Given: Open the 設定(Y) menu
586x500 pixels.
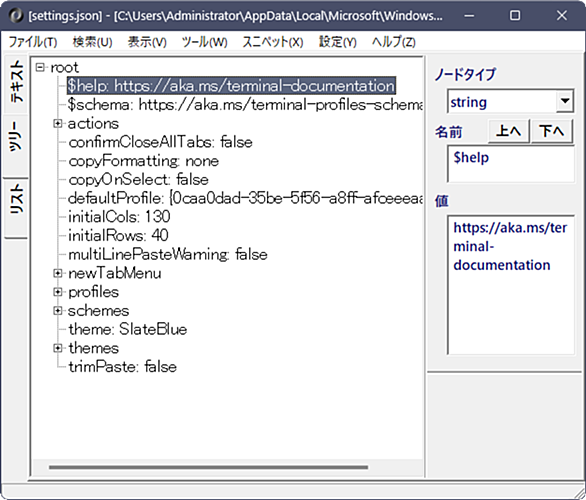Looking at the screenshot, I should (337, 42).
